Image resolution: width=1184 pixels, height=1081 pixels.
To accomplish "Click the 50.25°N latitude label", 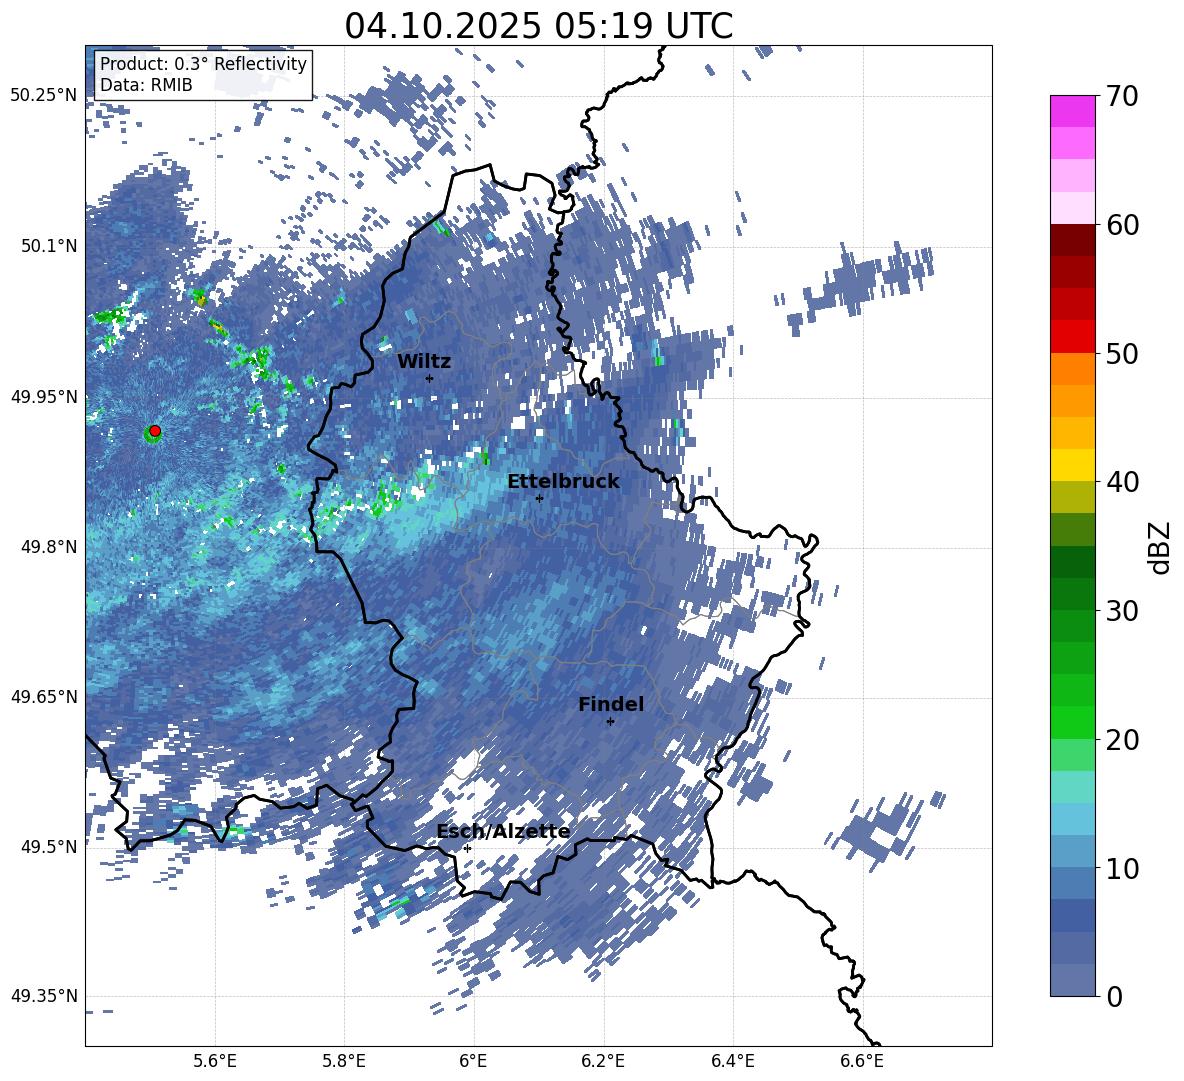I will coord(44,96).
